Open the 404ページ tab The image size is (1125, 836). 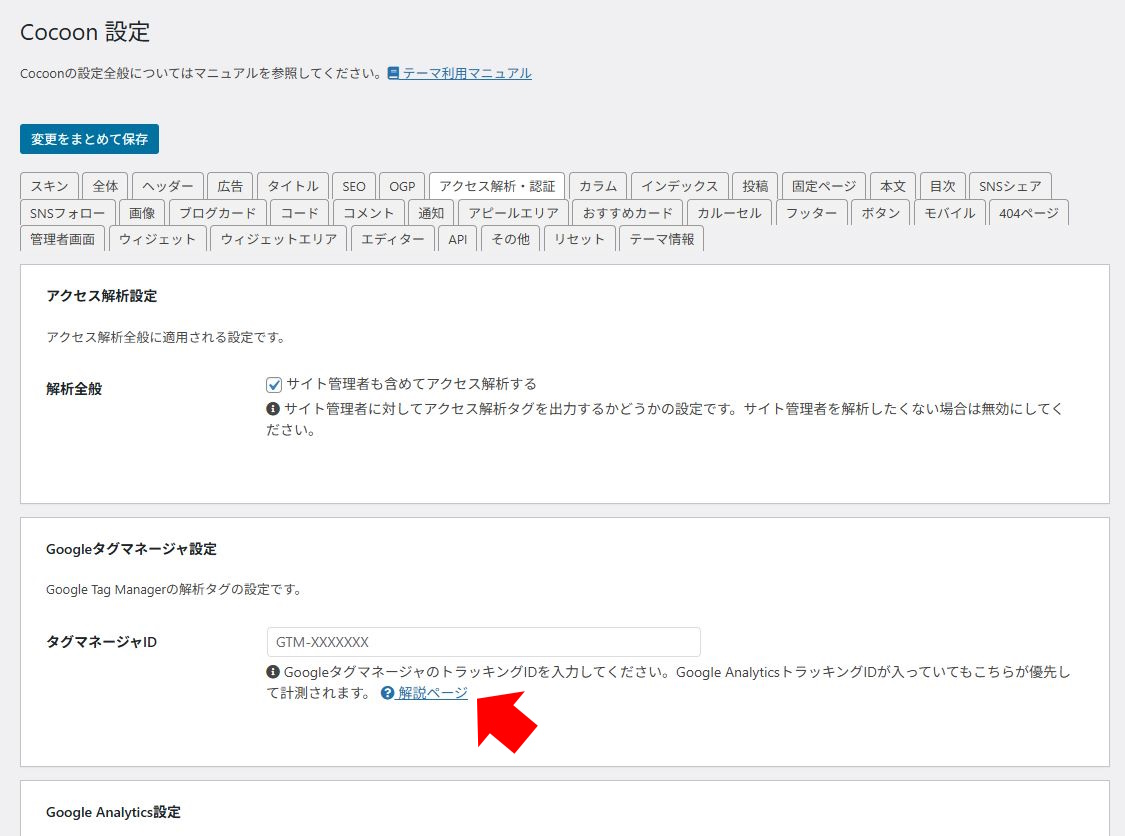tap(1029, 213)
